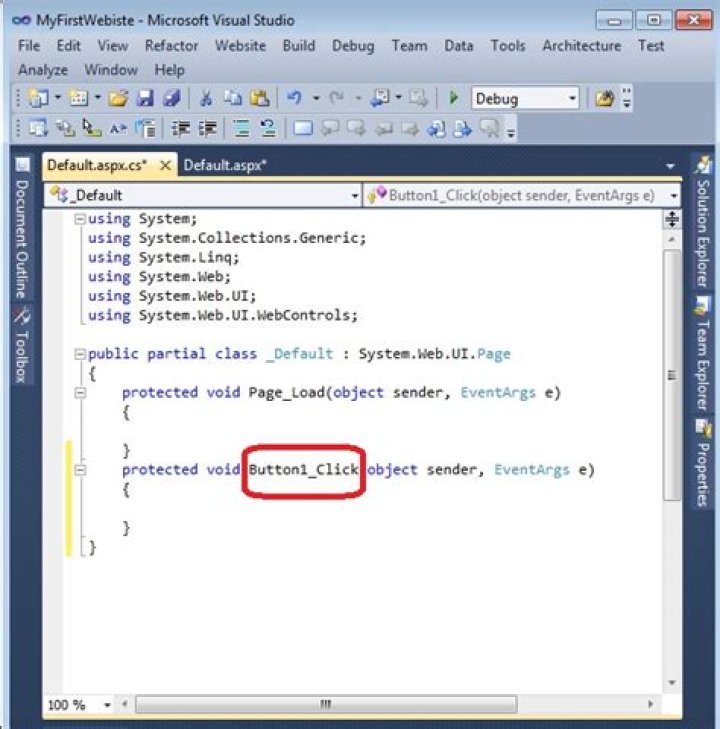Click the horizontal scrollbar thumb
Screen dimensions: 720x729
(x=326, y=704)
